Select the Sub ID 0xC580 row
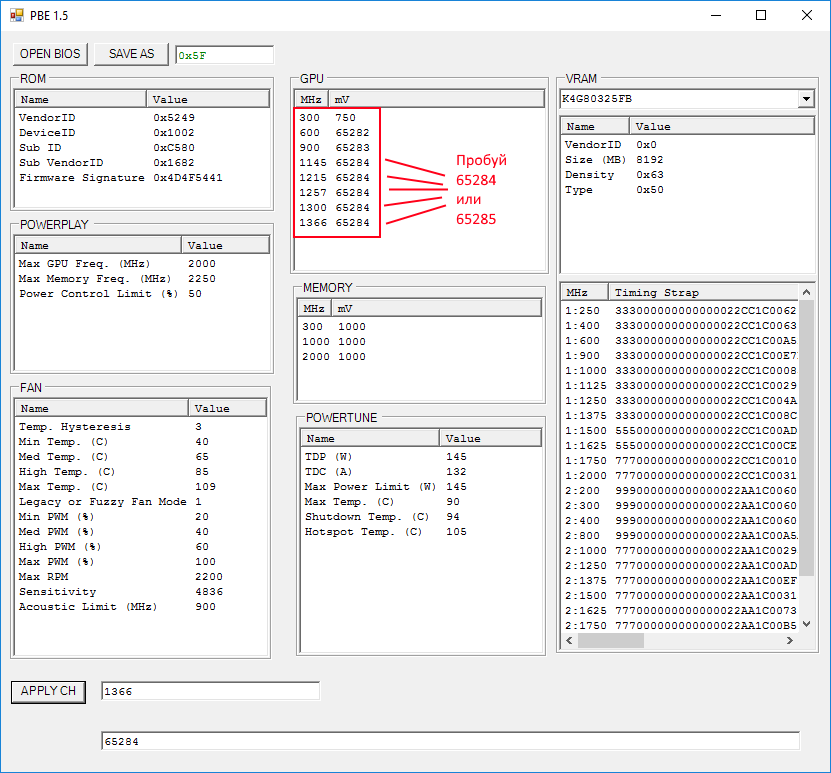Viewport: 831px width, 773px height. coord(142,148)
